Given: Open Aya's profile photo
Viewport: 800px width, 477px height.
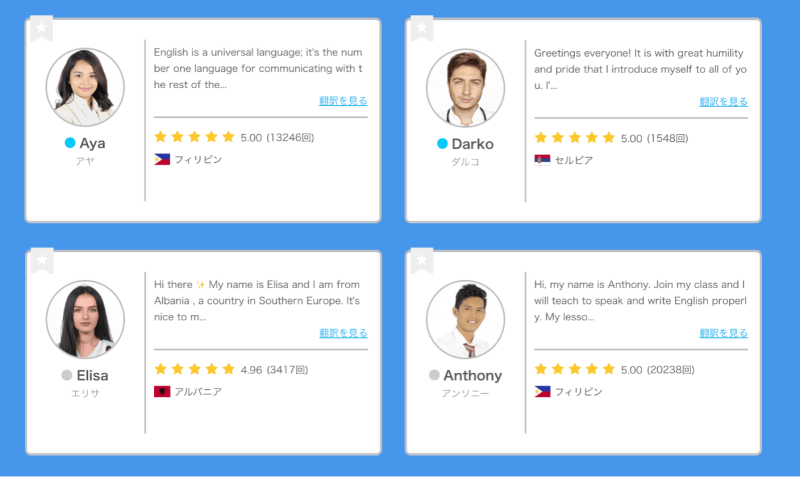Looking at the screenshot, I should (x=85, y=87).
